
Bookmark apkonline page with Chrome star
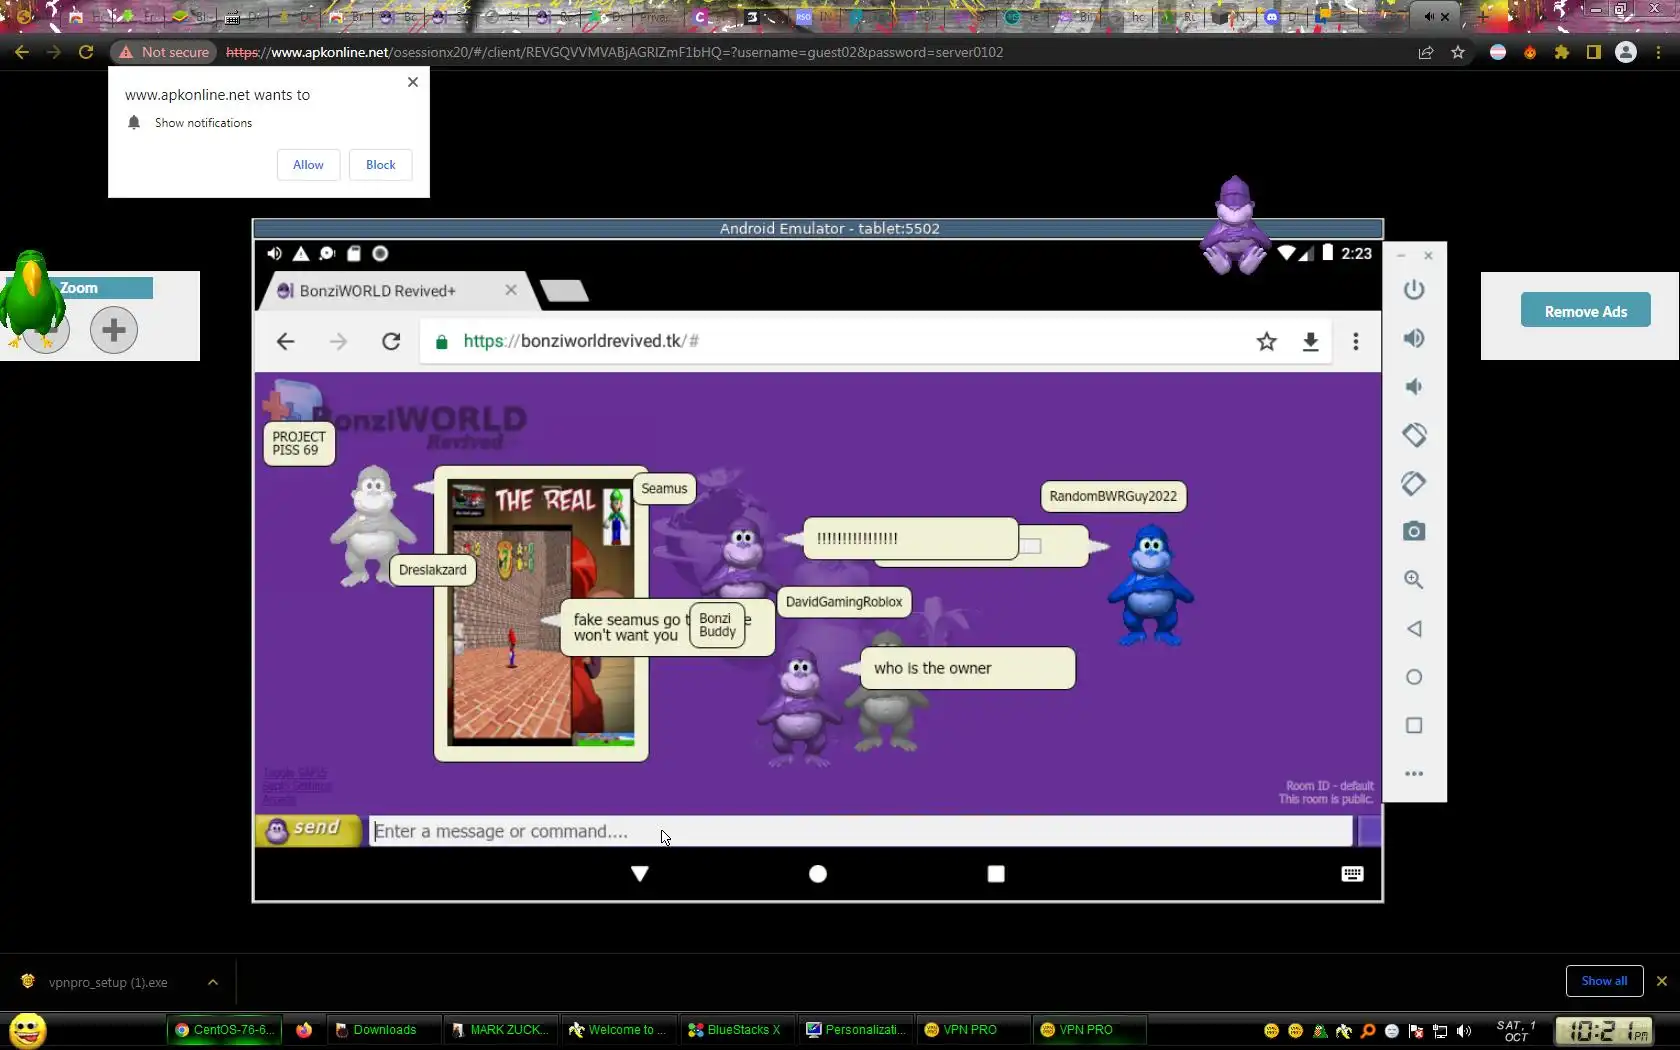(x=1458, y=52)
